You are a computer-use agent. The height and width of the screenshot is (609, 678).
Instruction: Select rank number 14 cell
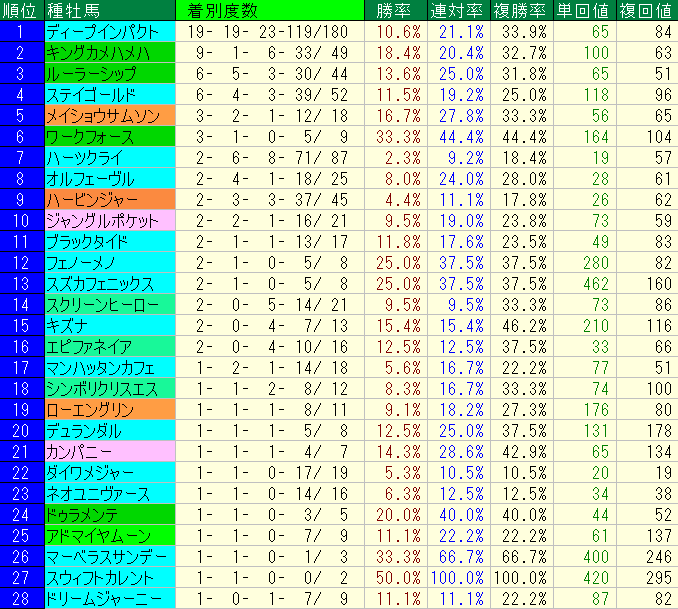point(22,305)
